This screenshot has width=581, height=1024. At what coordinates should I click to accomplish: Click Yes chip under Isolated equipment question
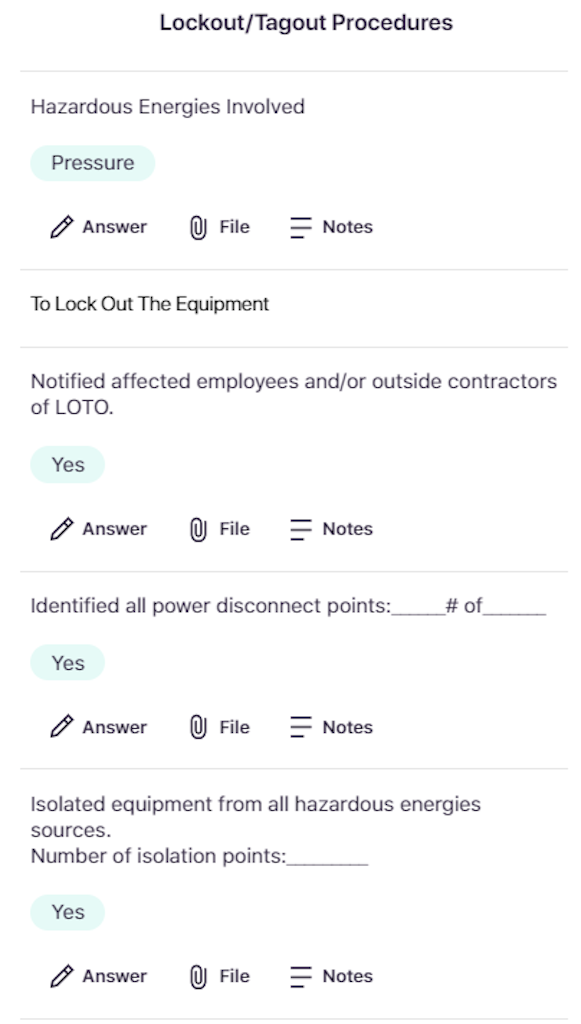[68, 912]
